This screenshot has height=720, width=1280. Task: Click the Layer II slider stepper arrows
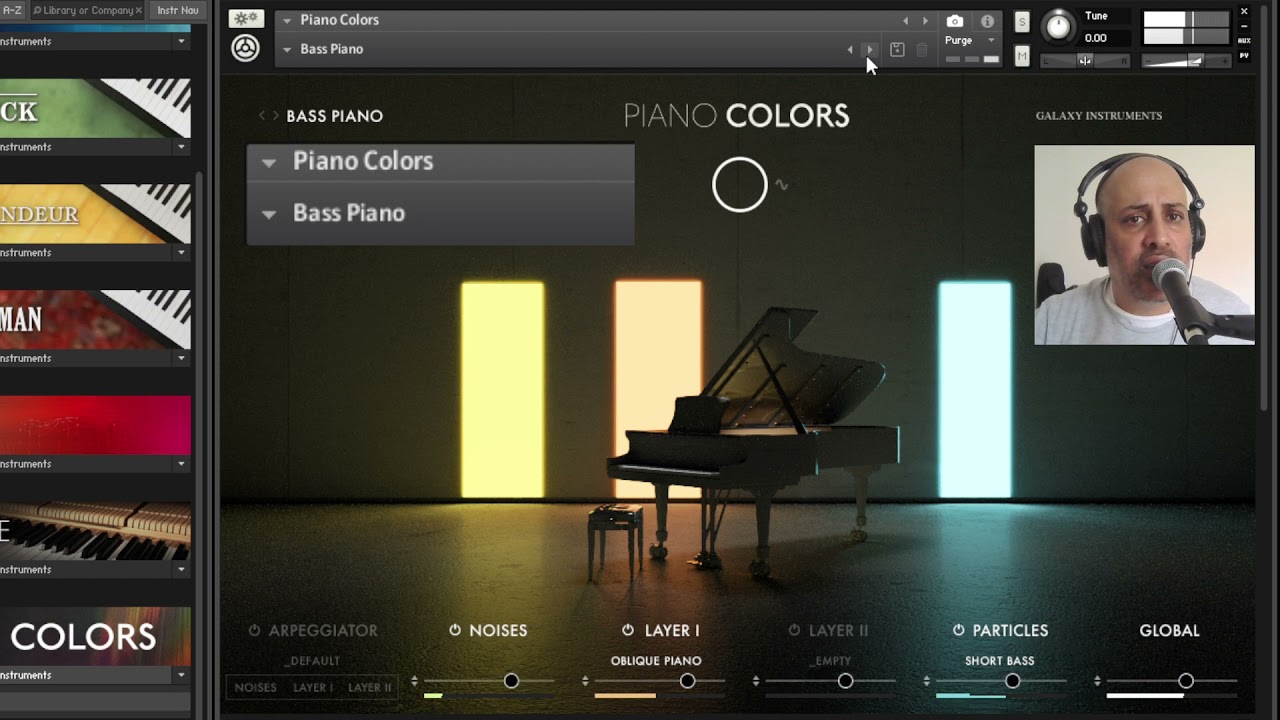coord(756,682)
